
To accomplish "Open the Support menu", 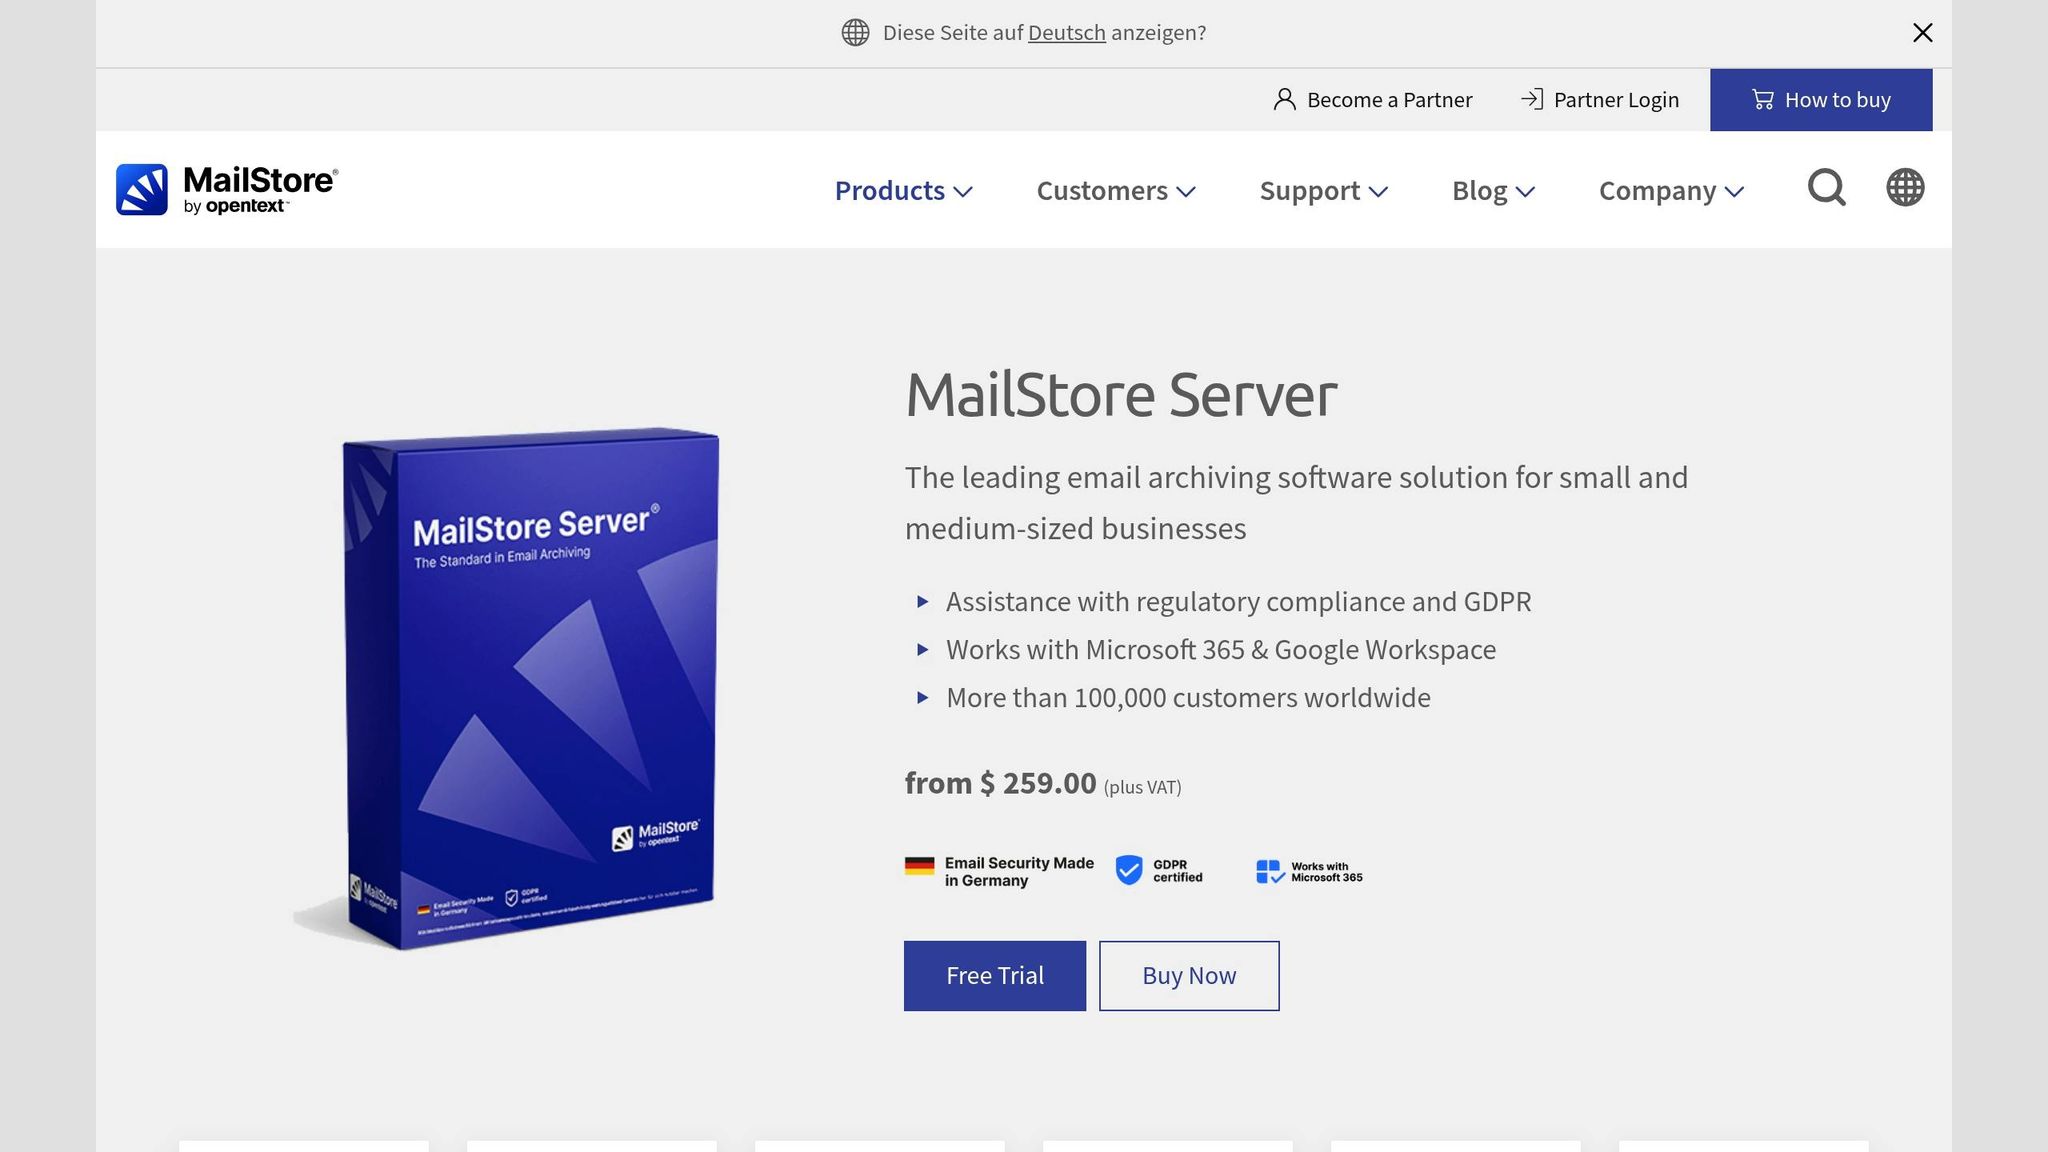I will (x=1324, y=190).
